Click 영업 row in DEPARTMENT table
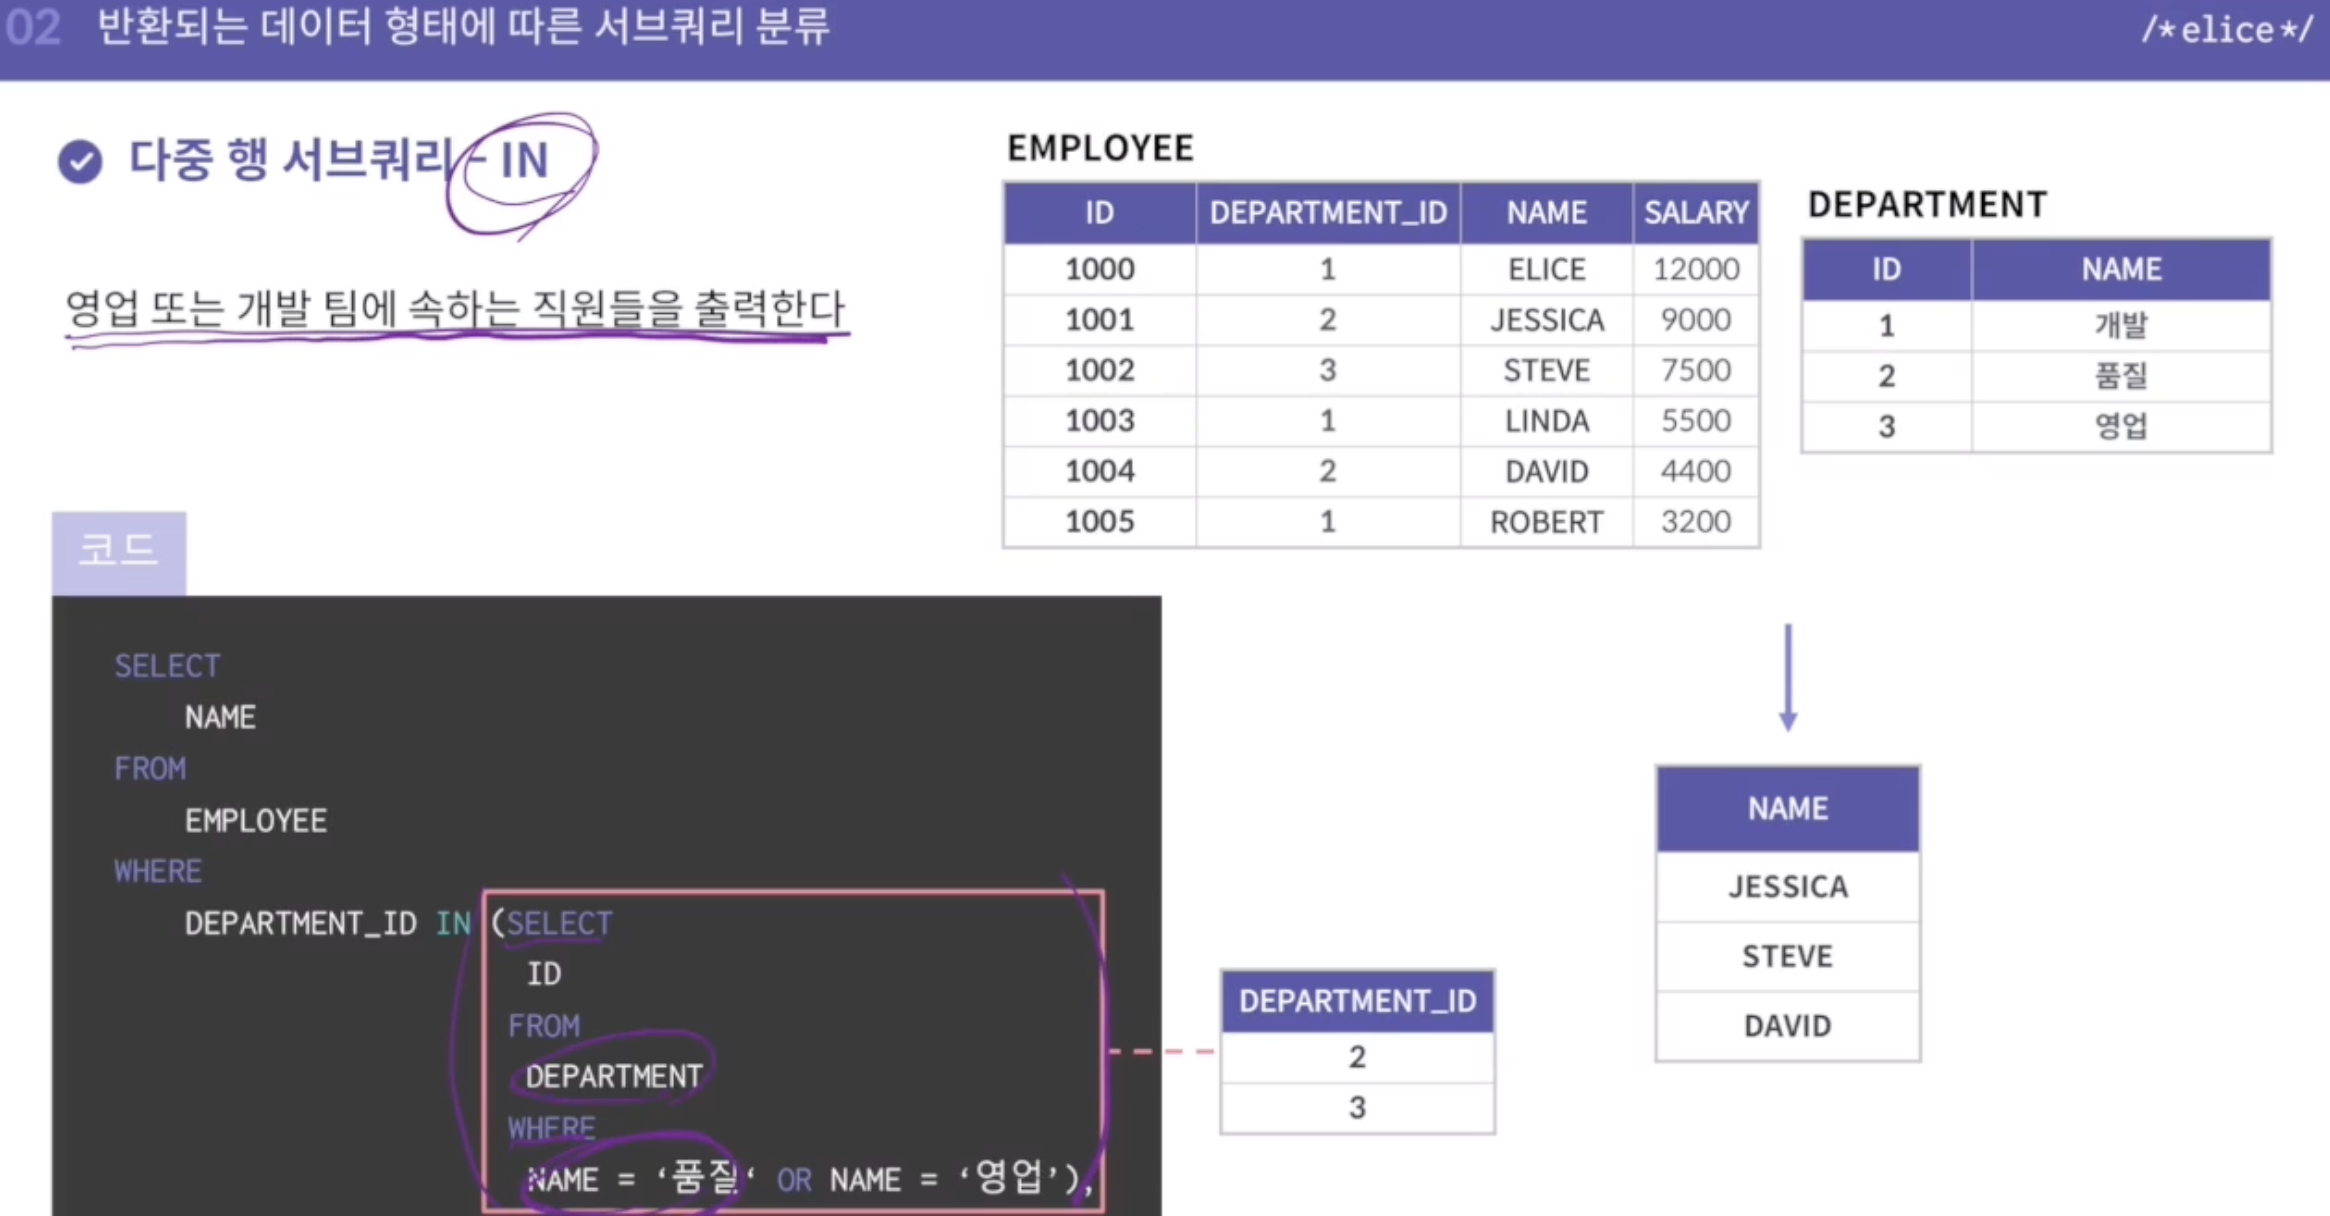The image size is (2330, 1216). coord(2121,427)
